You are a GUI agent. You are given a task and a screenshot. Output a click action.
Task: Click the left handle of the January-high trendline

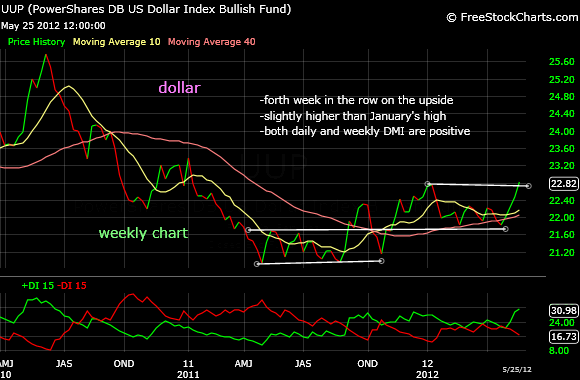point(428,184)
